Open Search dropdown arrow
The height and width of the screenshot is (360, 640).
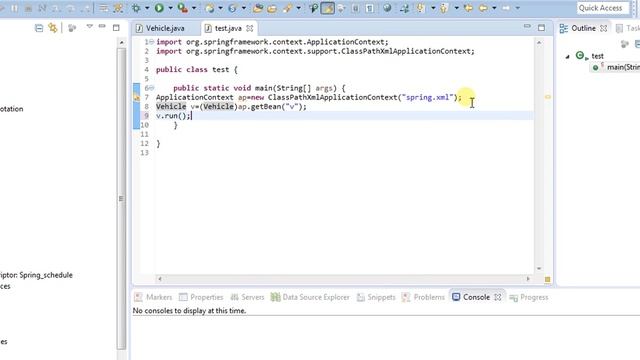tap(298, 8)
